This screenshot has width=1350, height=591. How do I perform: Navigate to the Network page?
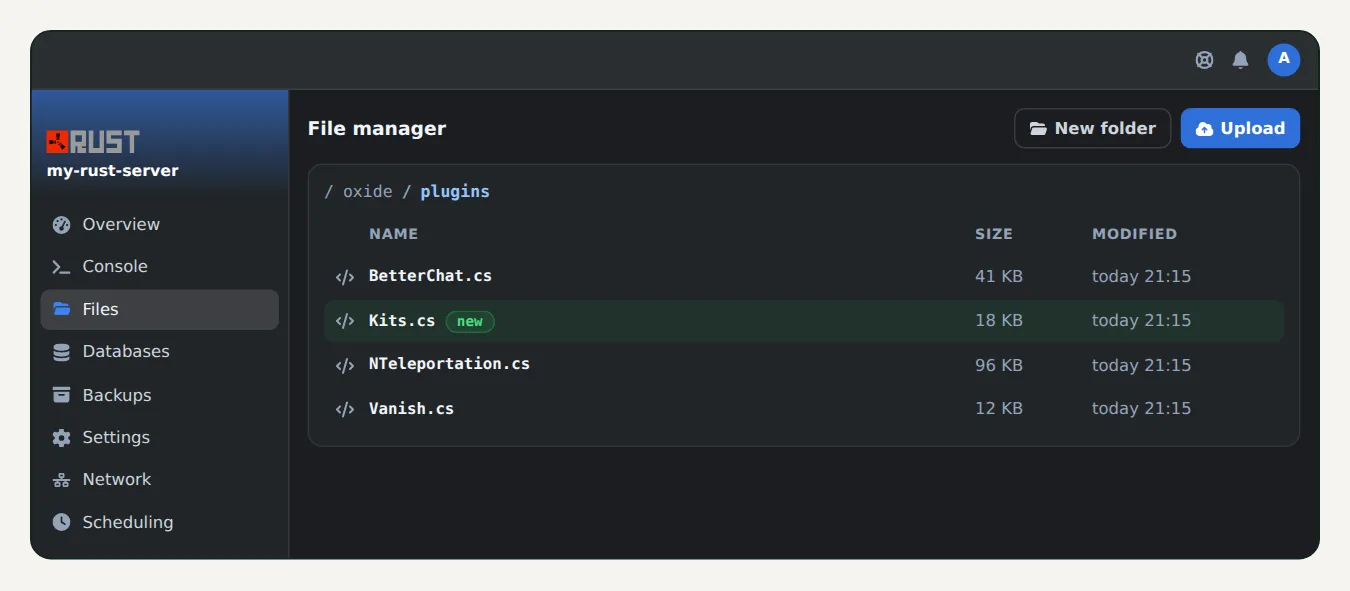159,480
